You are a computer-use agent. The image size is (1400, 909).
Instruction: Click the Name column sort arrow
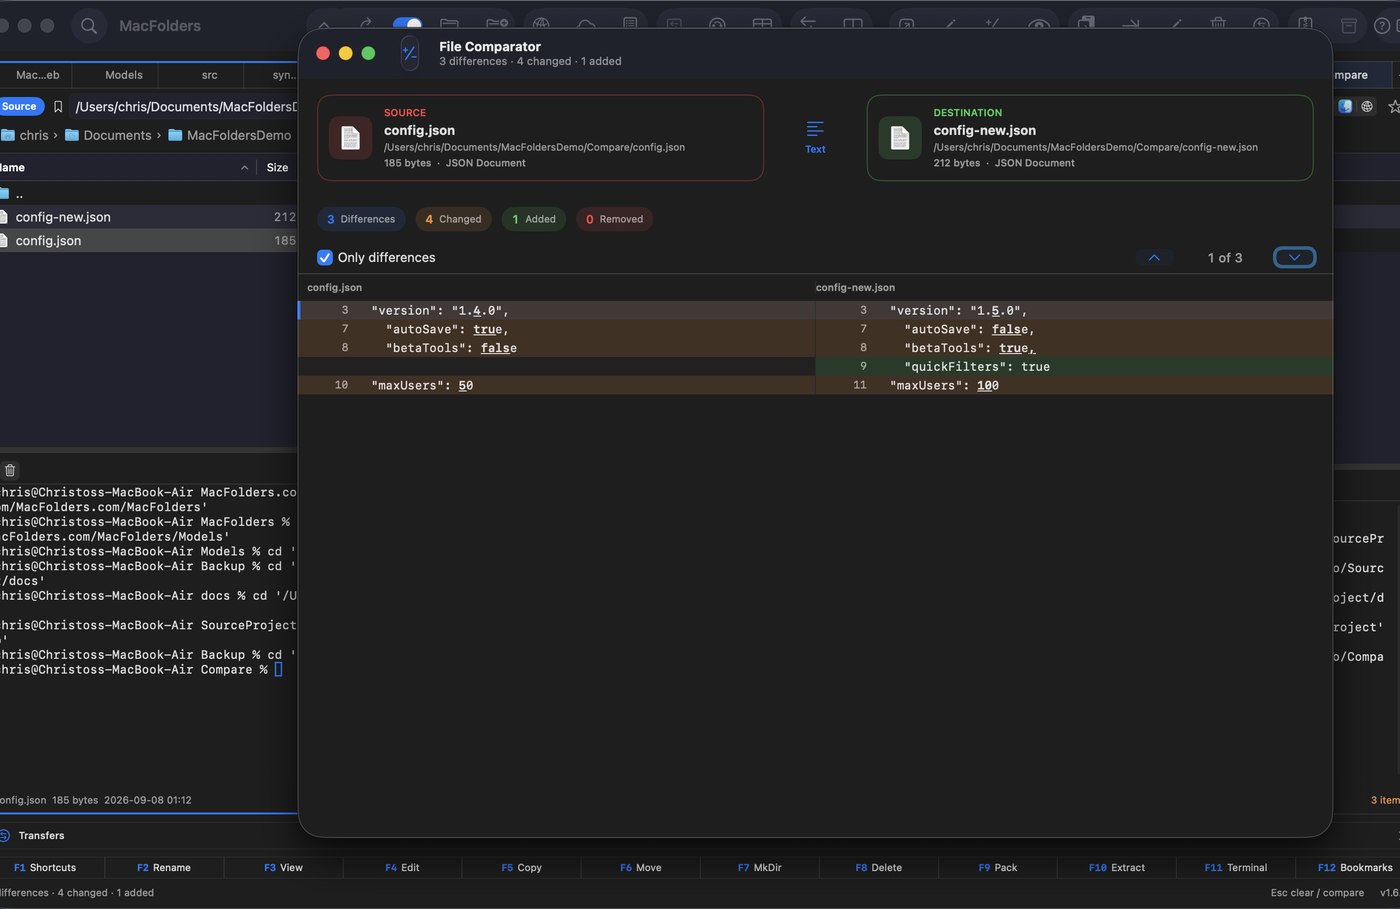(245, 168)
